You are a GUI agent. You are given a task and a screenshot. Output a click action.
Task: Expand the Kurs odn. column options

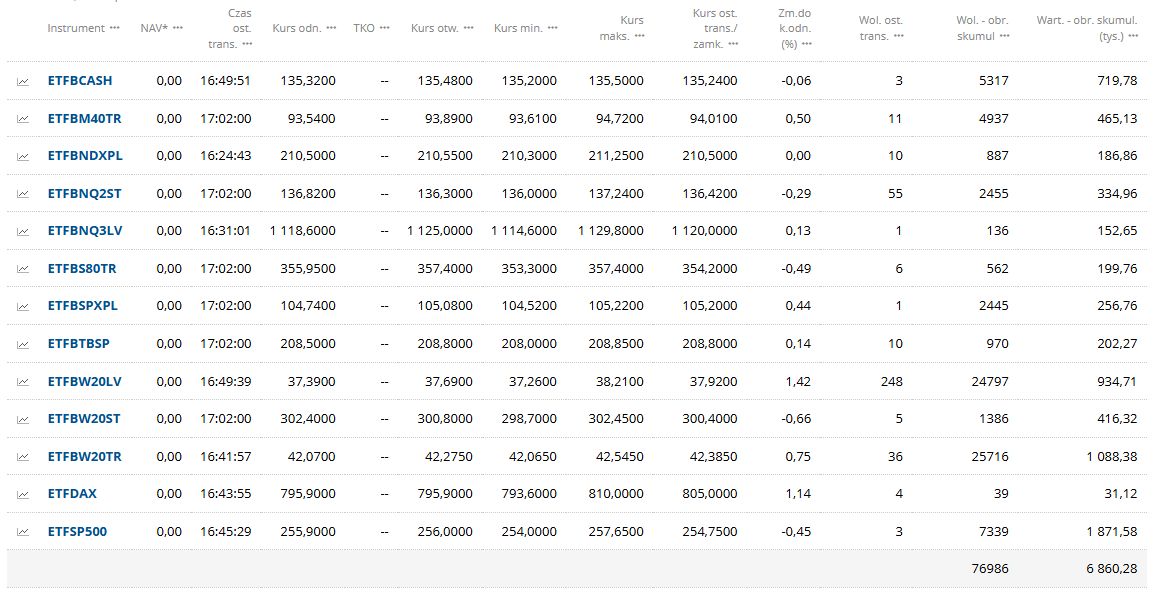coord(331,28)
